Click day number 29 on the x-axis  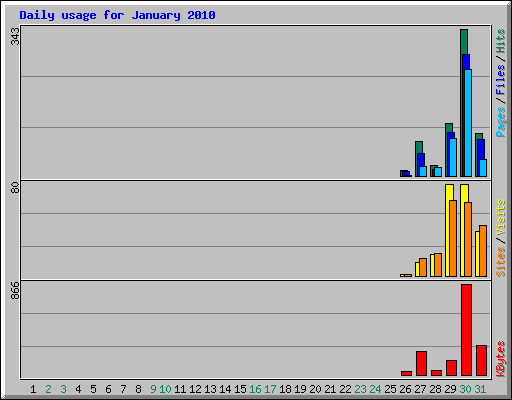coord(450,389)
